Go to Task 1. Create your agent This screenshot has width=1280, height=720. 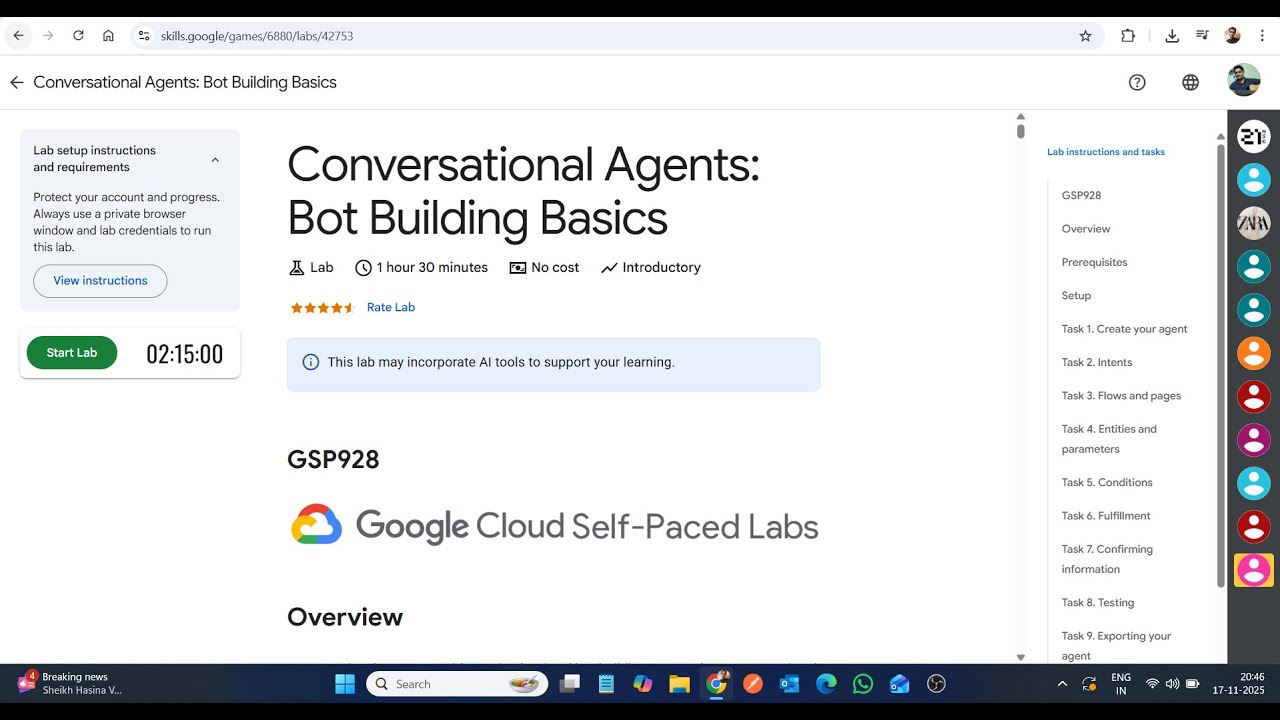(1124, 329)
